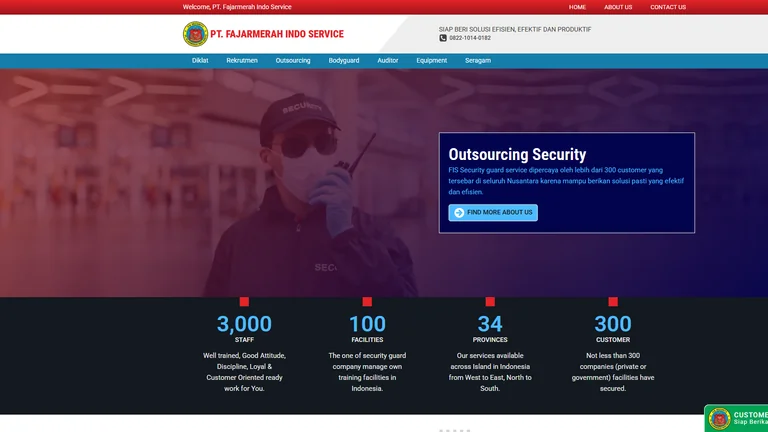Click the red marker above 34 Provinces
This screenshot has height=432, width=768.
490,302
